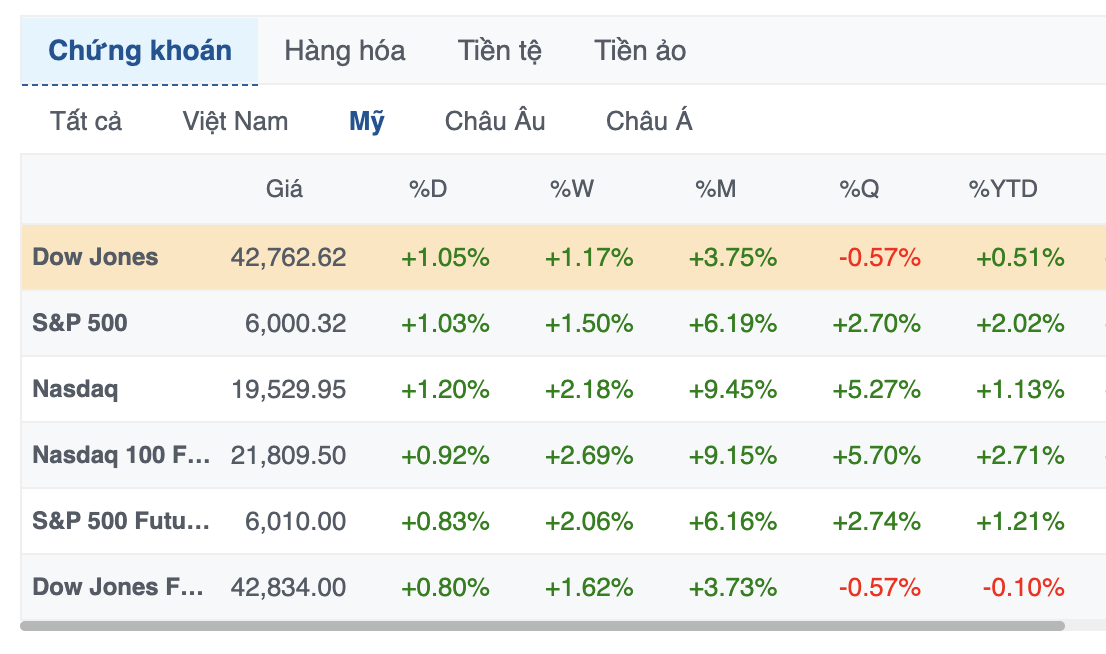Sort by the %D column header
1106x654 pixels.
(x=428, y=189)
